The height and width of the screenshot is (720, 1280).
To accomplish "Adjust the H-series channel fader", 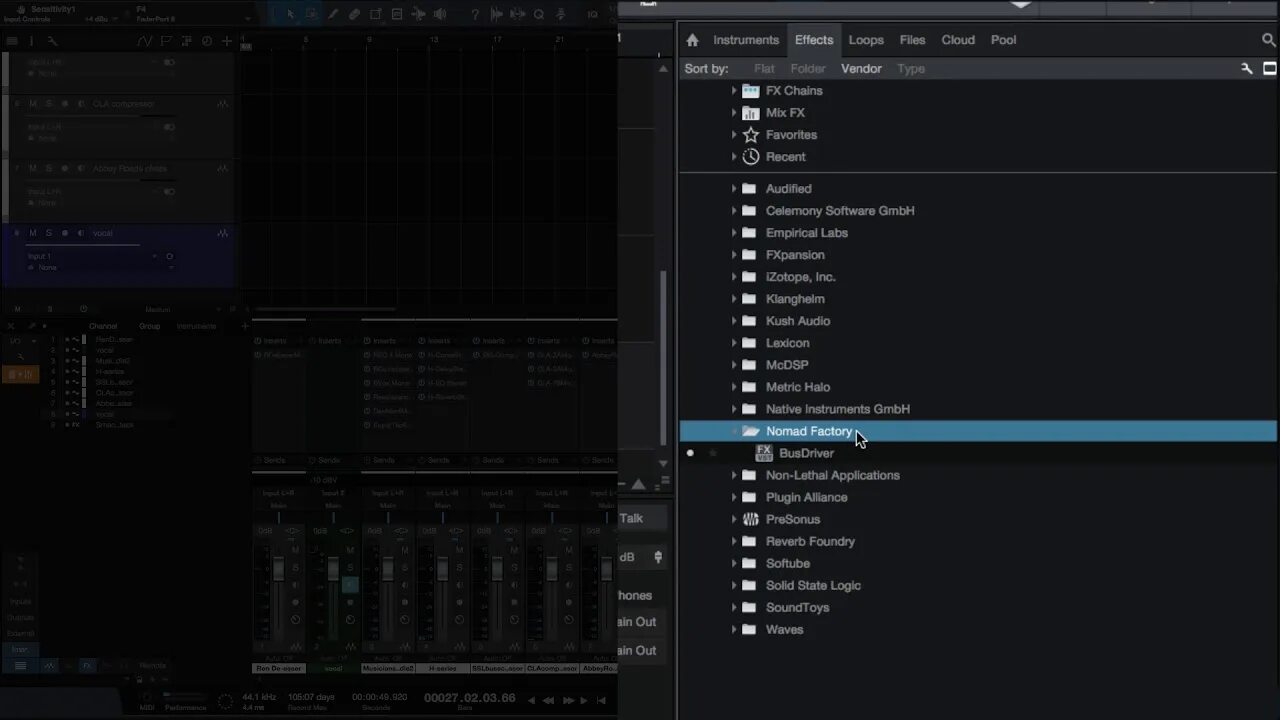I will [x=442, y=571].
